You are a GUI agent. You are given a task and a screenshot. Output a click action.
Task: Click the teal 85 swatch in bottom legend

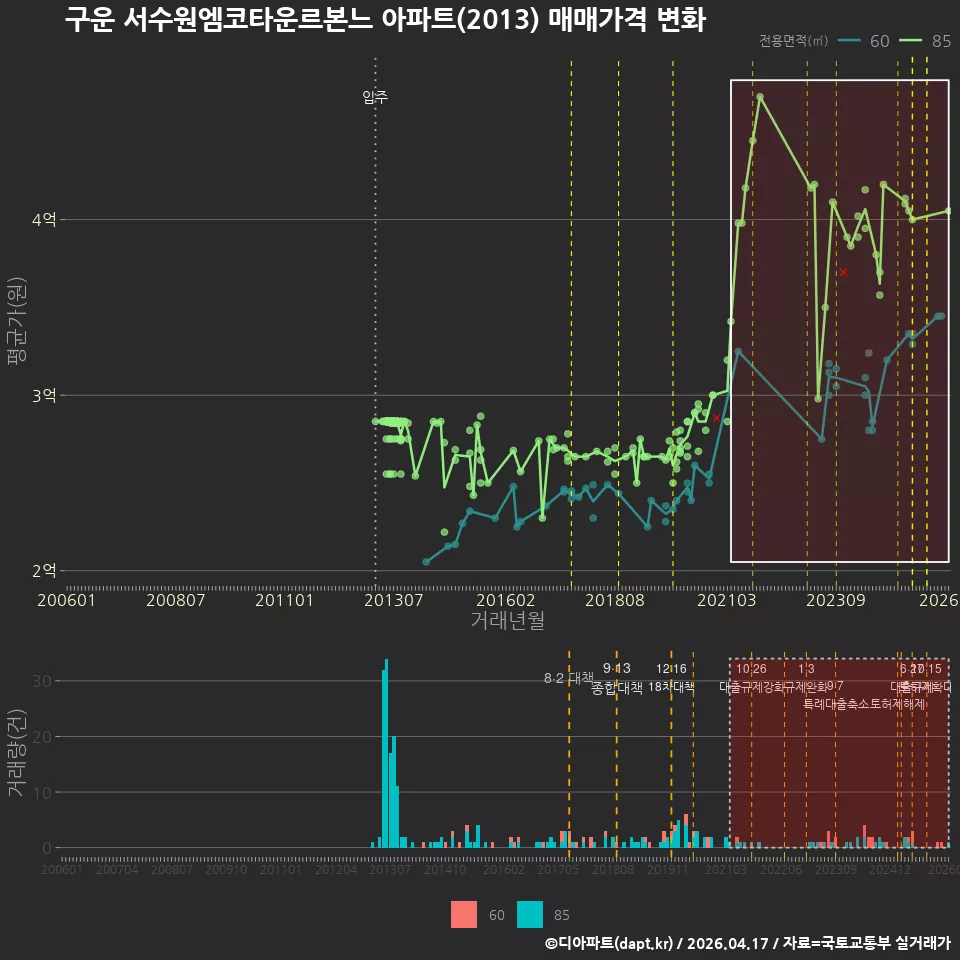[530, 915]
